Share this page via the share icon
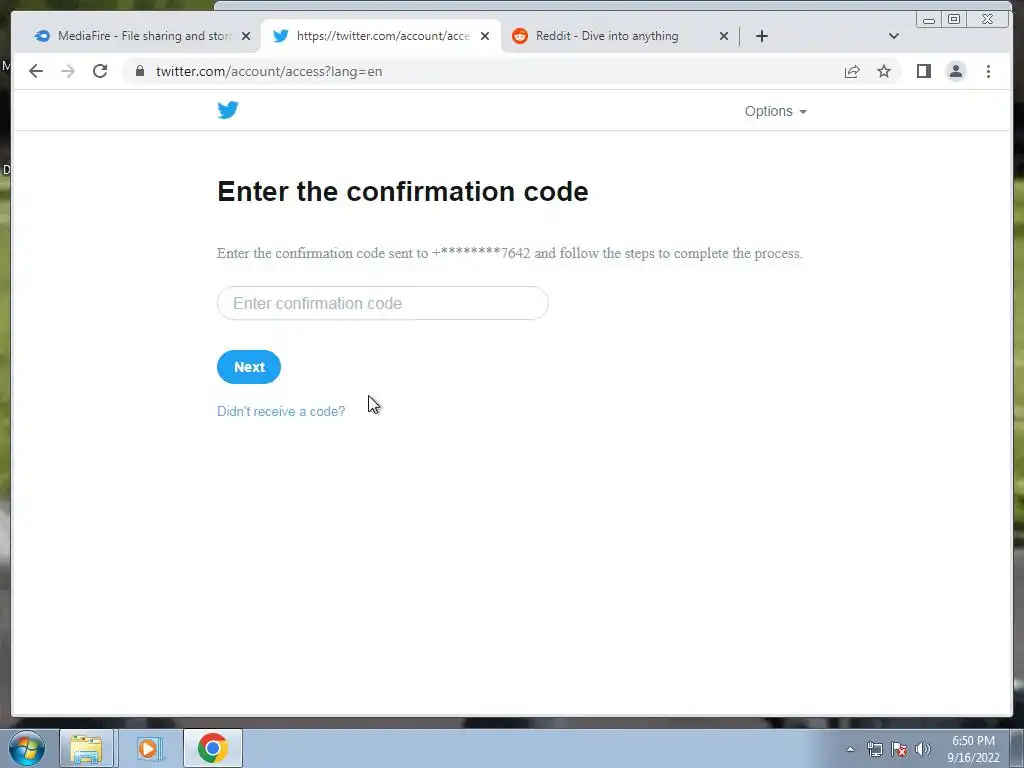1024x768 pixels. [852, 71]
